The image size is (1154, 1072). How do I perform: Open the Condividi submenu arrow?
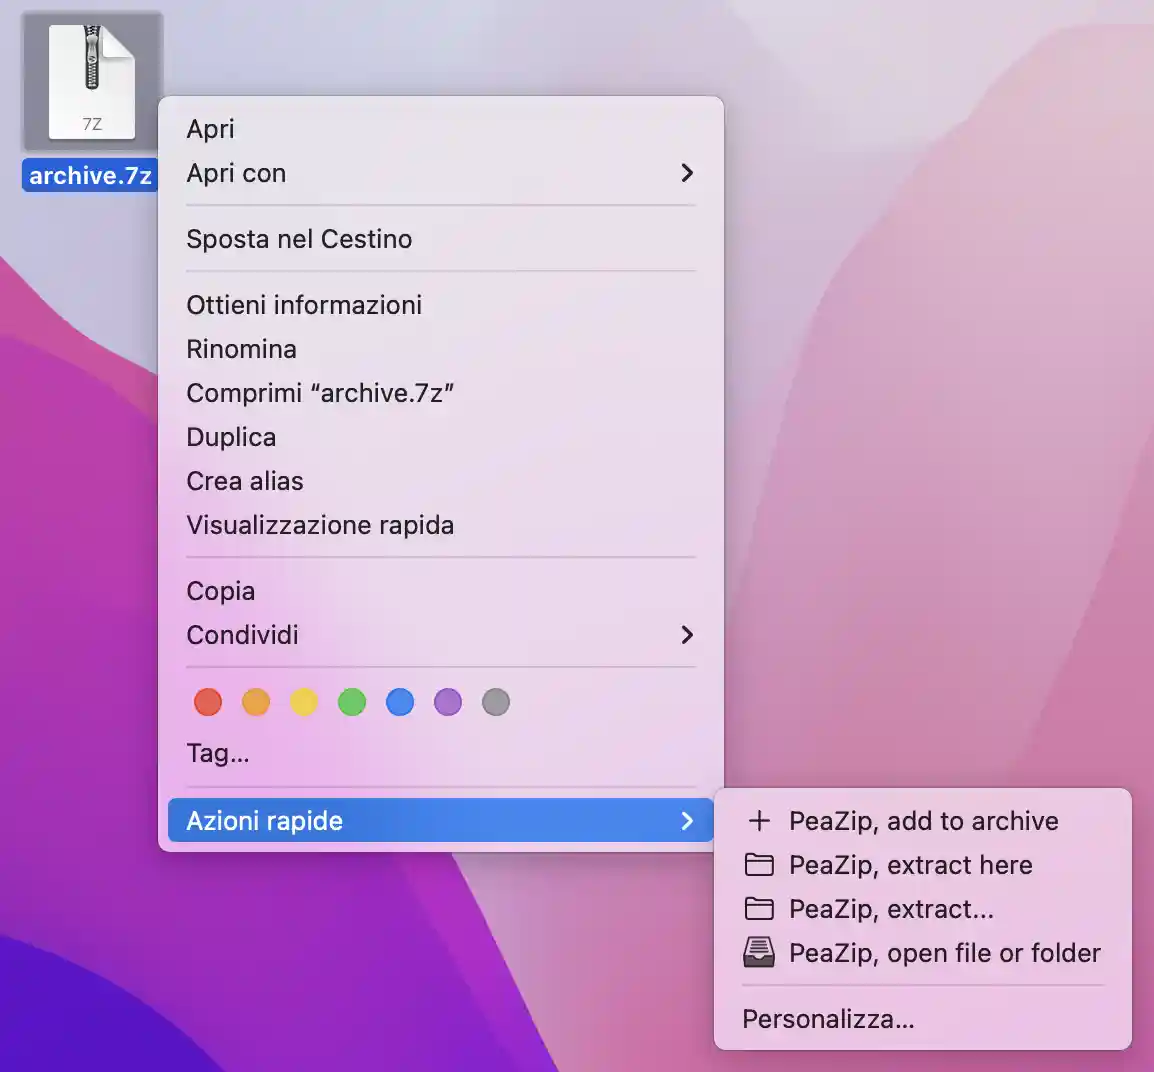[x=688, y=635]
